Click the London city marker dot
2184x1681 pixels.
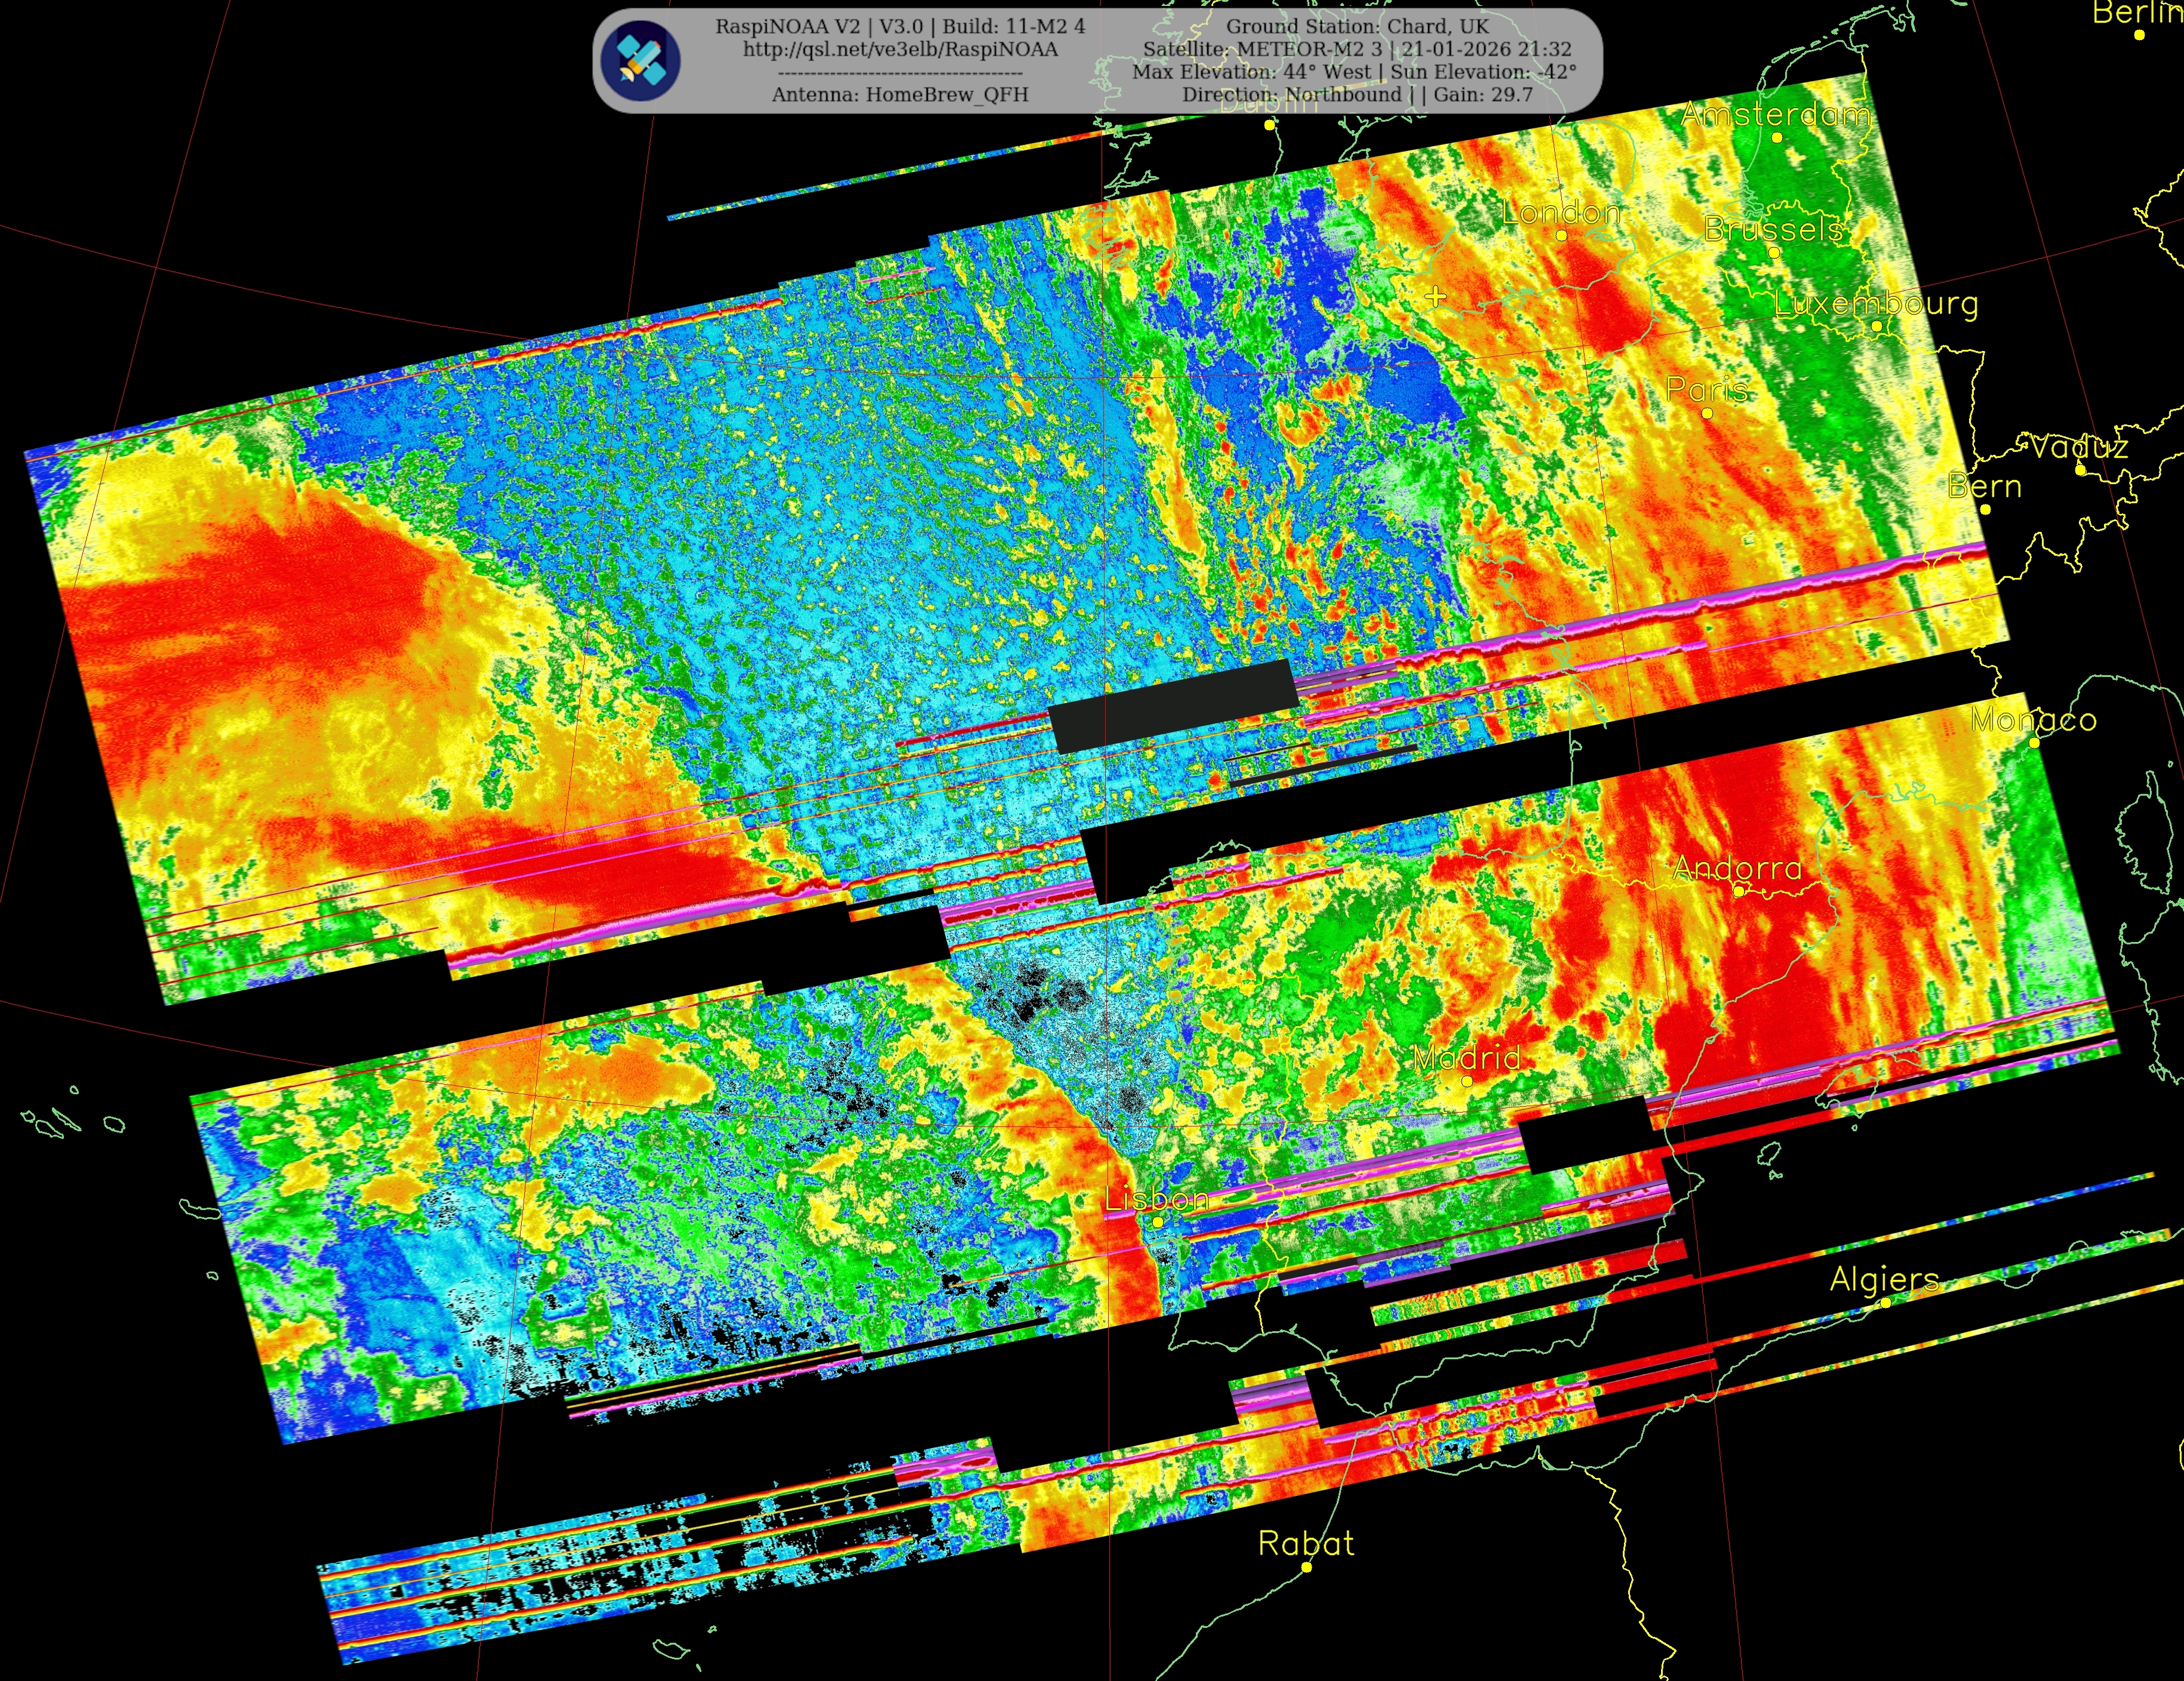point(1561,236)
